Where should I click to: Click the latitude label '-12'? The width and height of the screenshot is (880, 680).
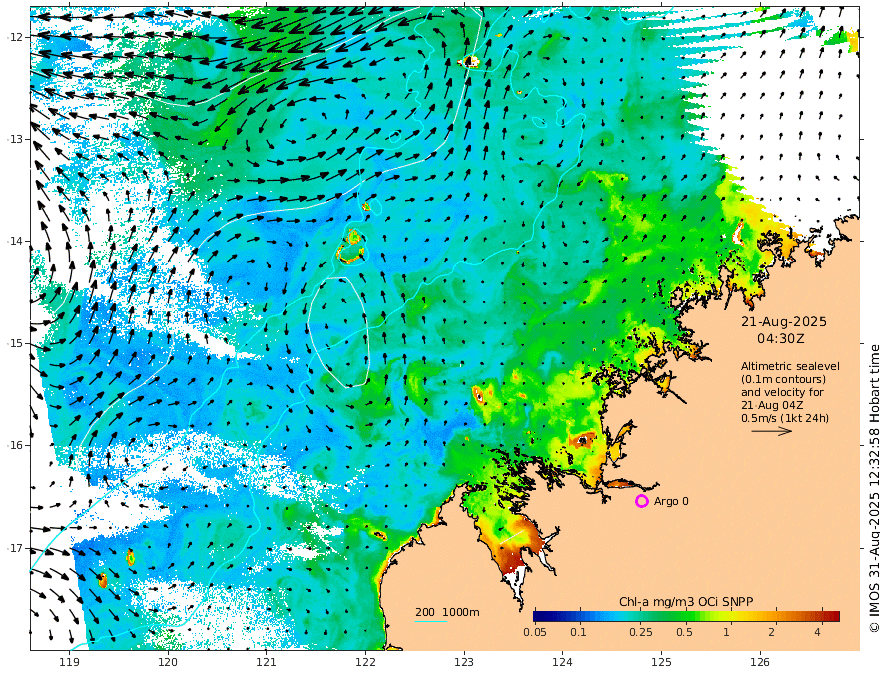tap(16, 37)
